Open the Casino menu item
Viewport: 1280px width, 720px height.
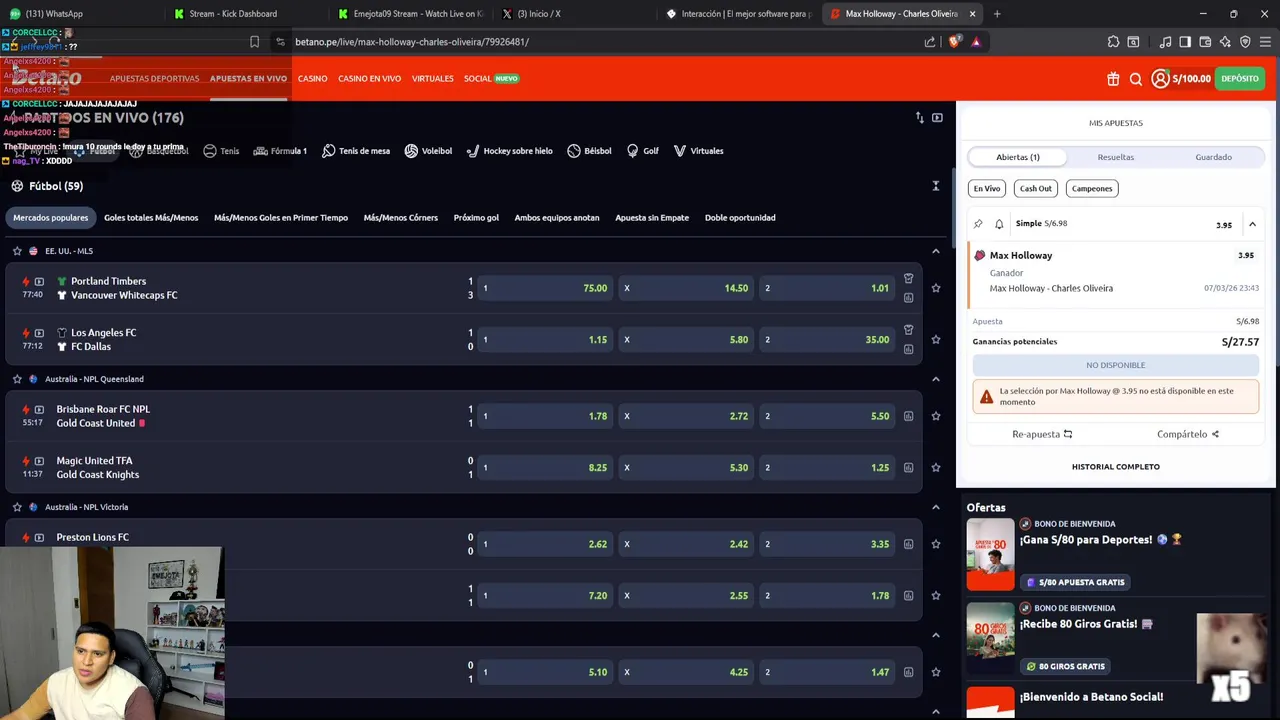312,79
